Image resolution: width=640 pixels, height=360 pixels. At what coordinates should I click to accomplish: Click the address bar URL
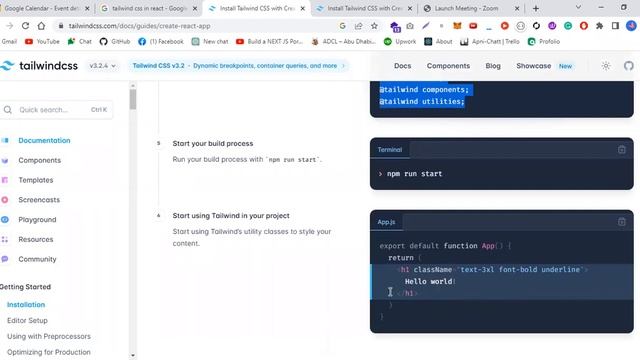coord(140,26)
